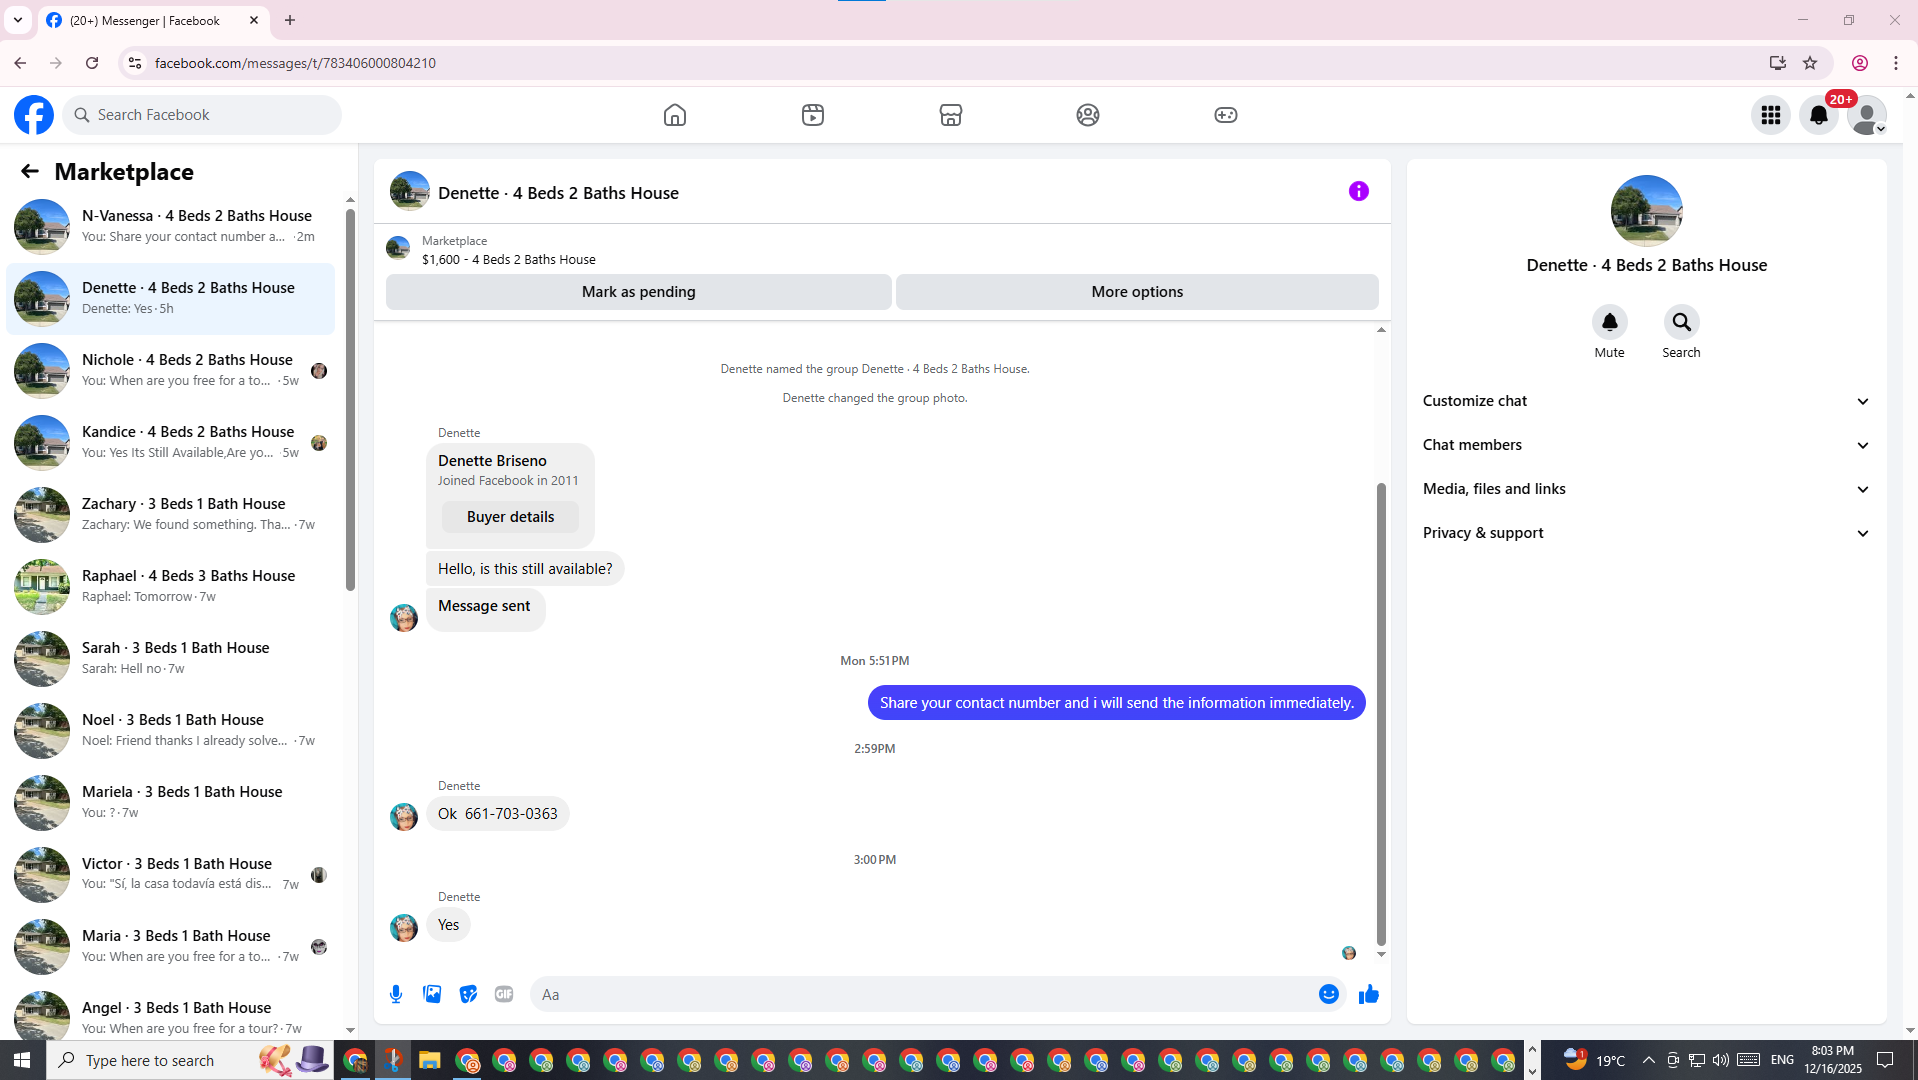Expand Privacy & support section
This screenshot has width=1918, height=1080.
pos(1646,533)
